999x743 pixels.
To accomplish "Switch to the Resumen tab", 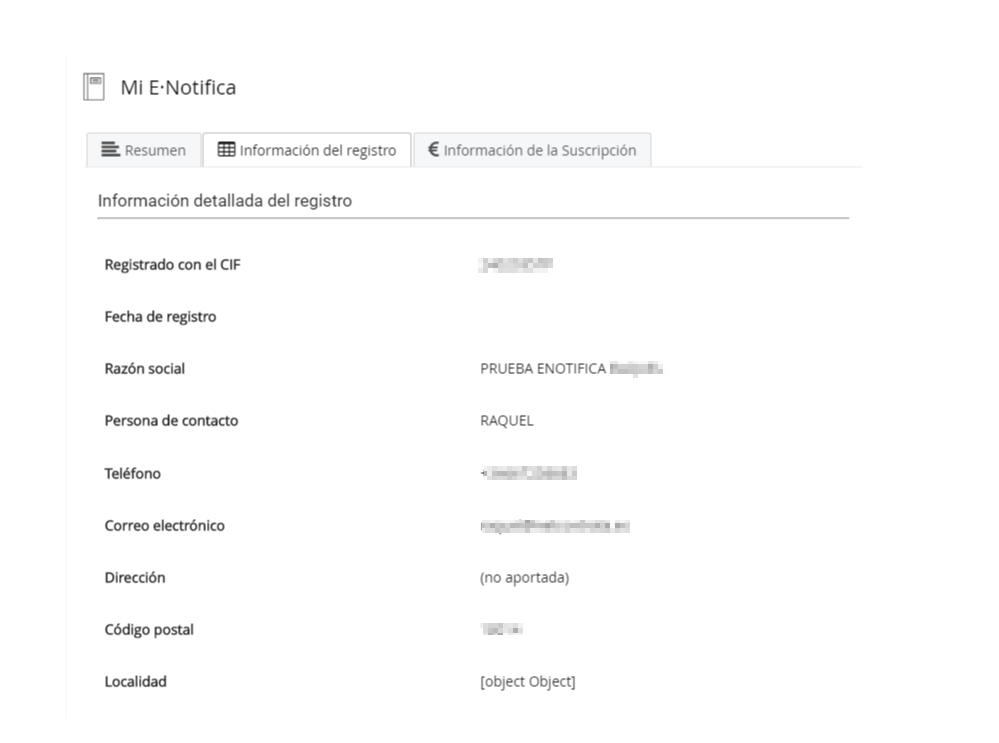I will [x=143, y=151].
